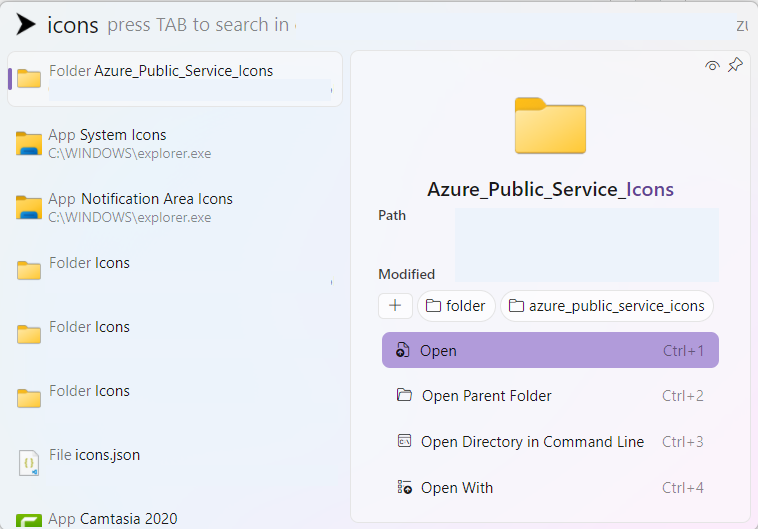
Task: Click the Fluent Search arrow logo
Action: tap(26, 24)
